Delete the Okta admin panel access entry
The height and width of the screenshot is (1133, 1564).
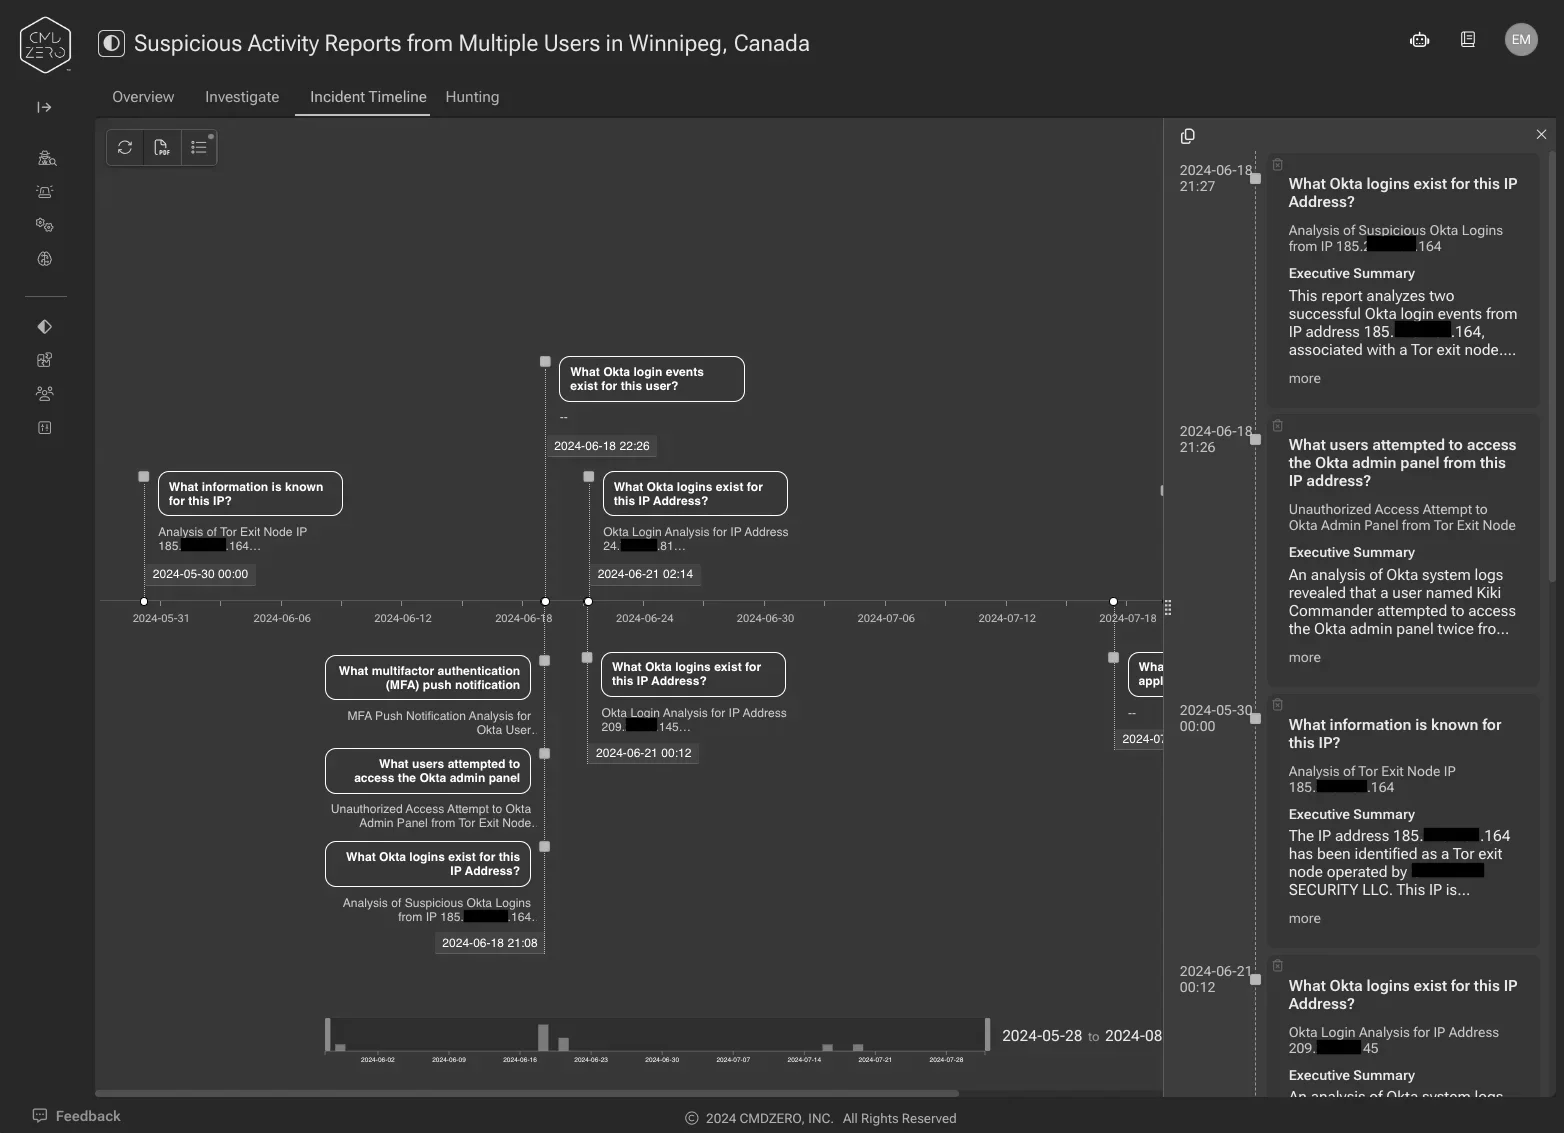(1277, 425)
